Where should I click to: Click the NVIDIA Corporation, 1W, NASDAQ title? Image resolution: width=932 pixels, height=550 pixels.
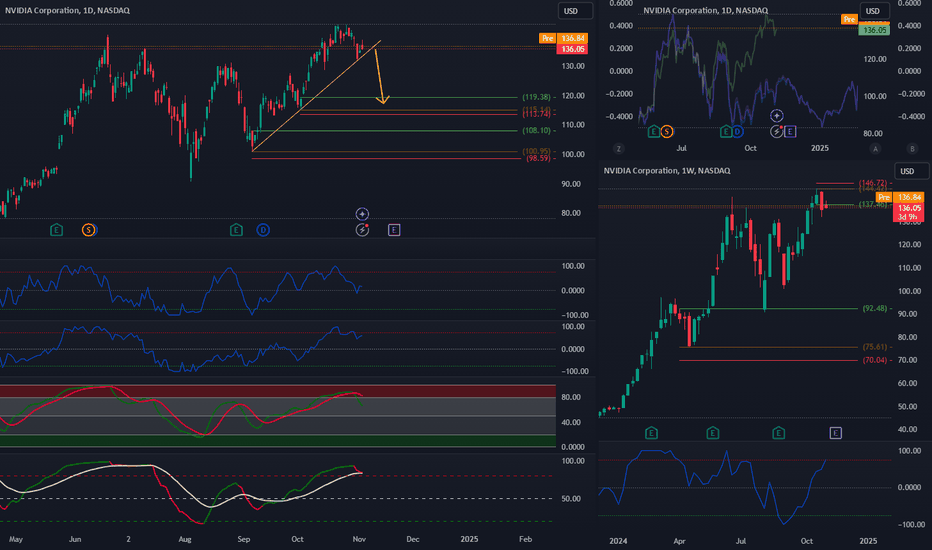pos(667,171)
